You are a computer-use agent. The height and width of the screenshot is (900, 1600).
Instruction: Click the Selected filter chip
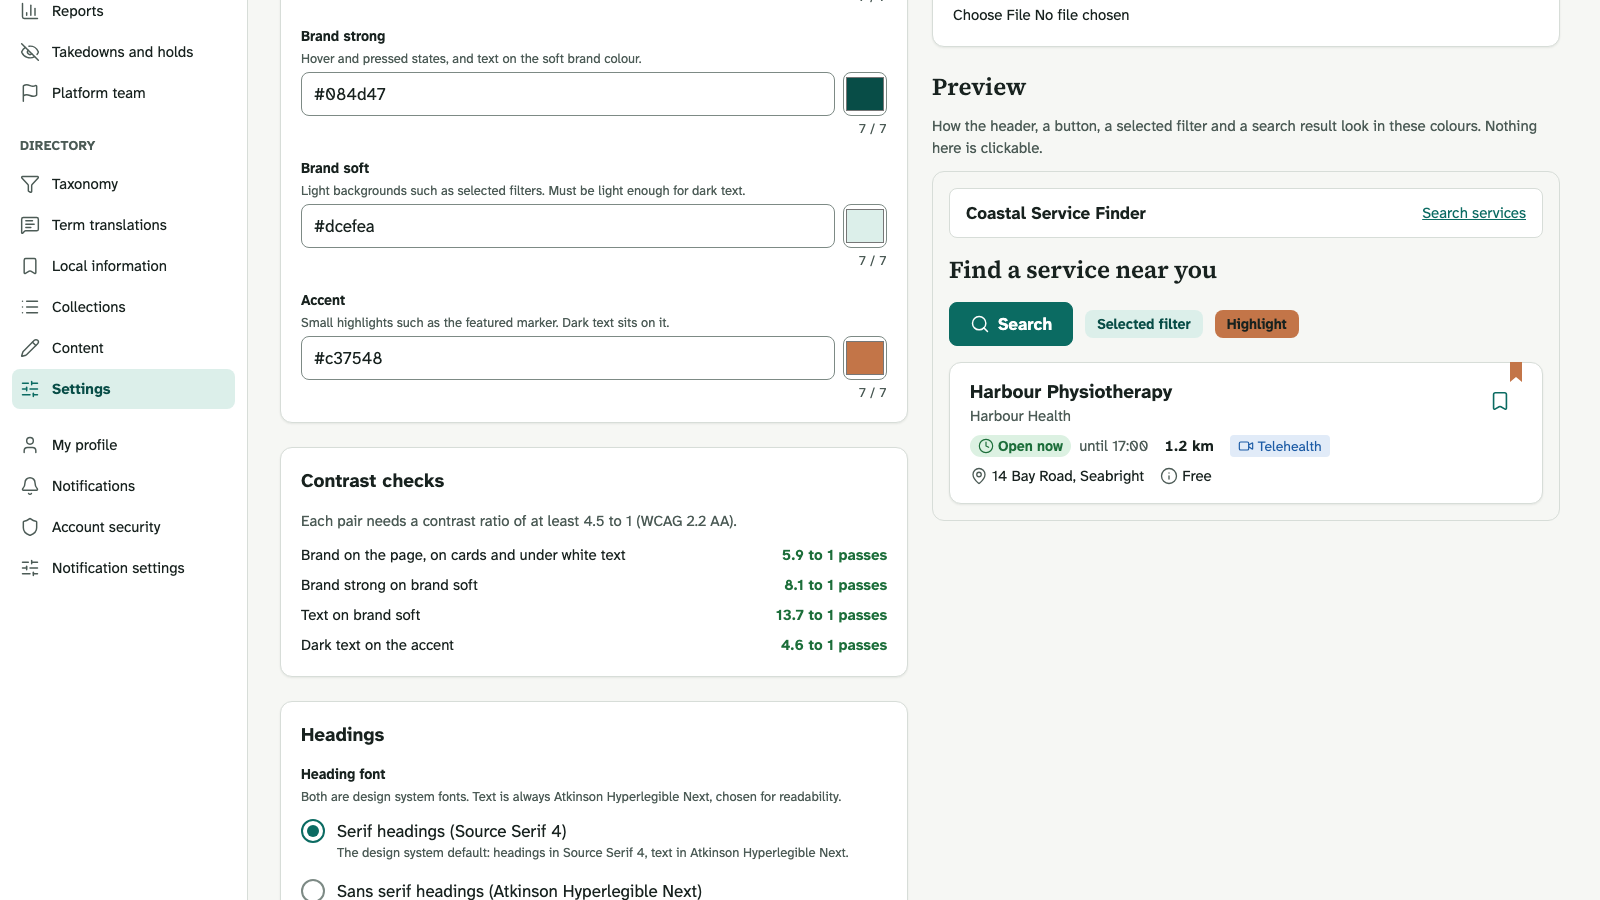[x=1144, y=324]
